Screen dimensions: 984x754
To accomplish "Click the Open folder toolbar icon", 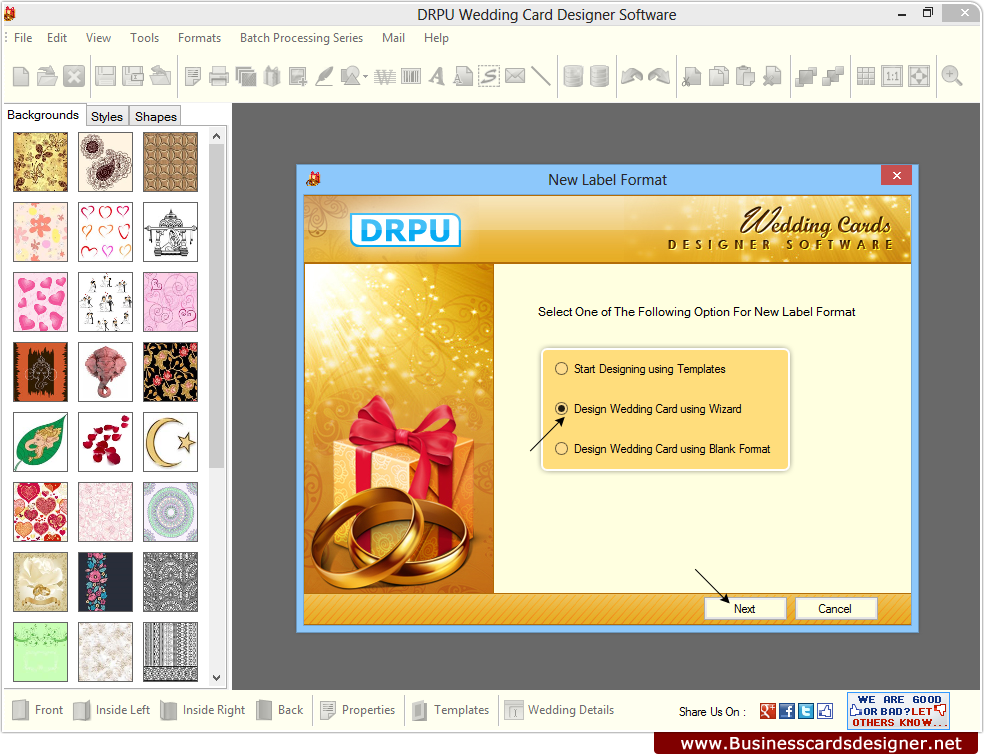I will tap(47, 77).
